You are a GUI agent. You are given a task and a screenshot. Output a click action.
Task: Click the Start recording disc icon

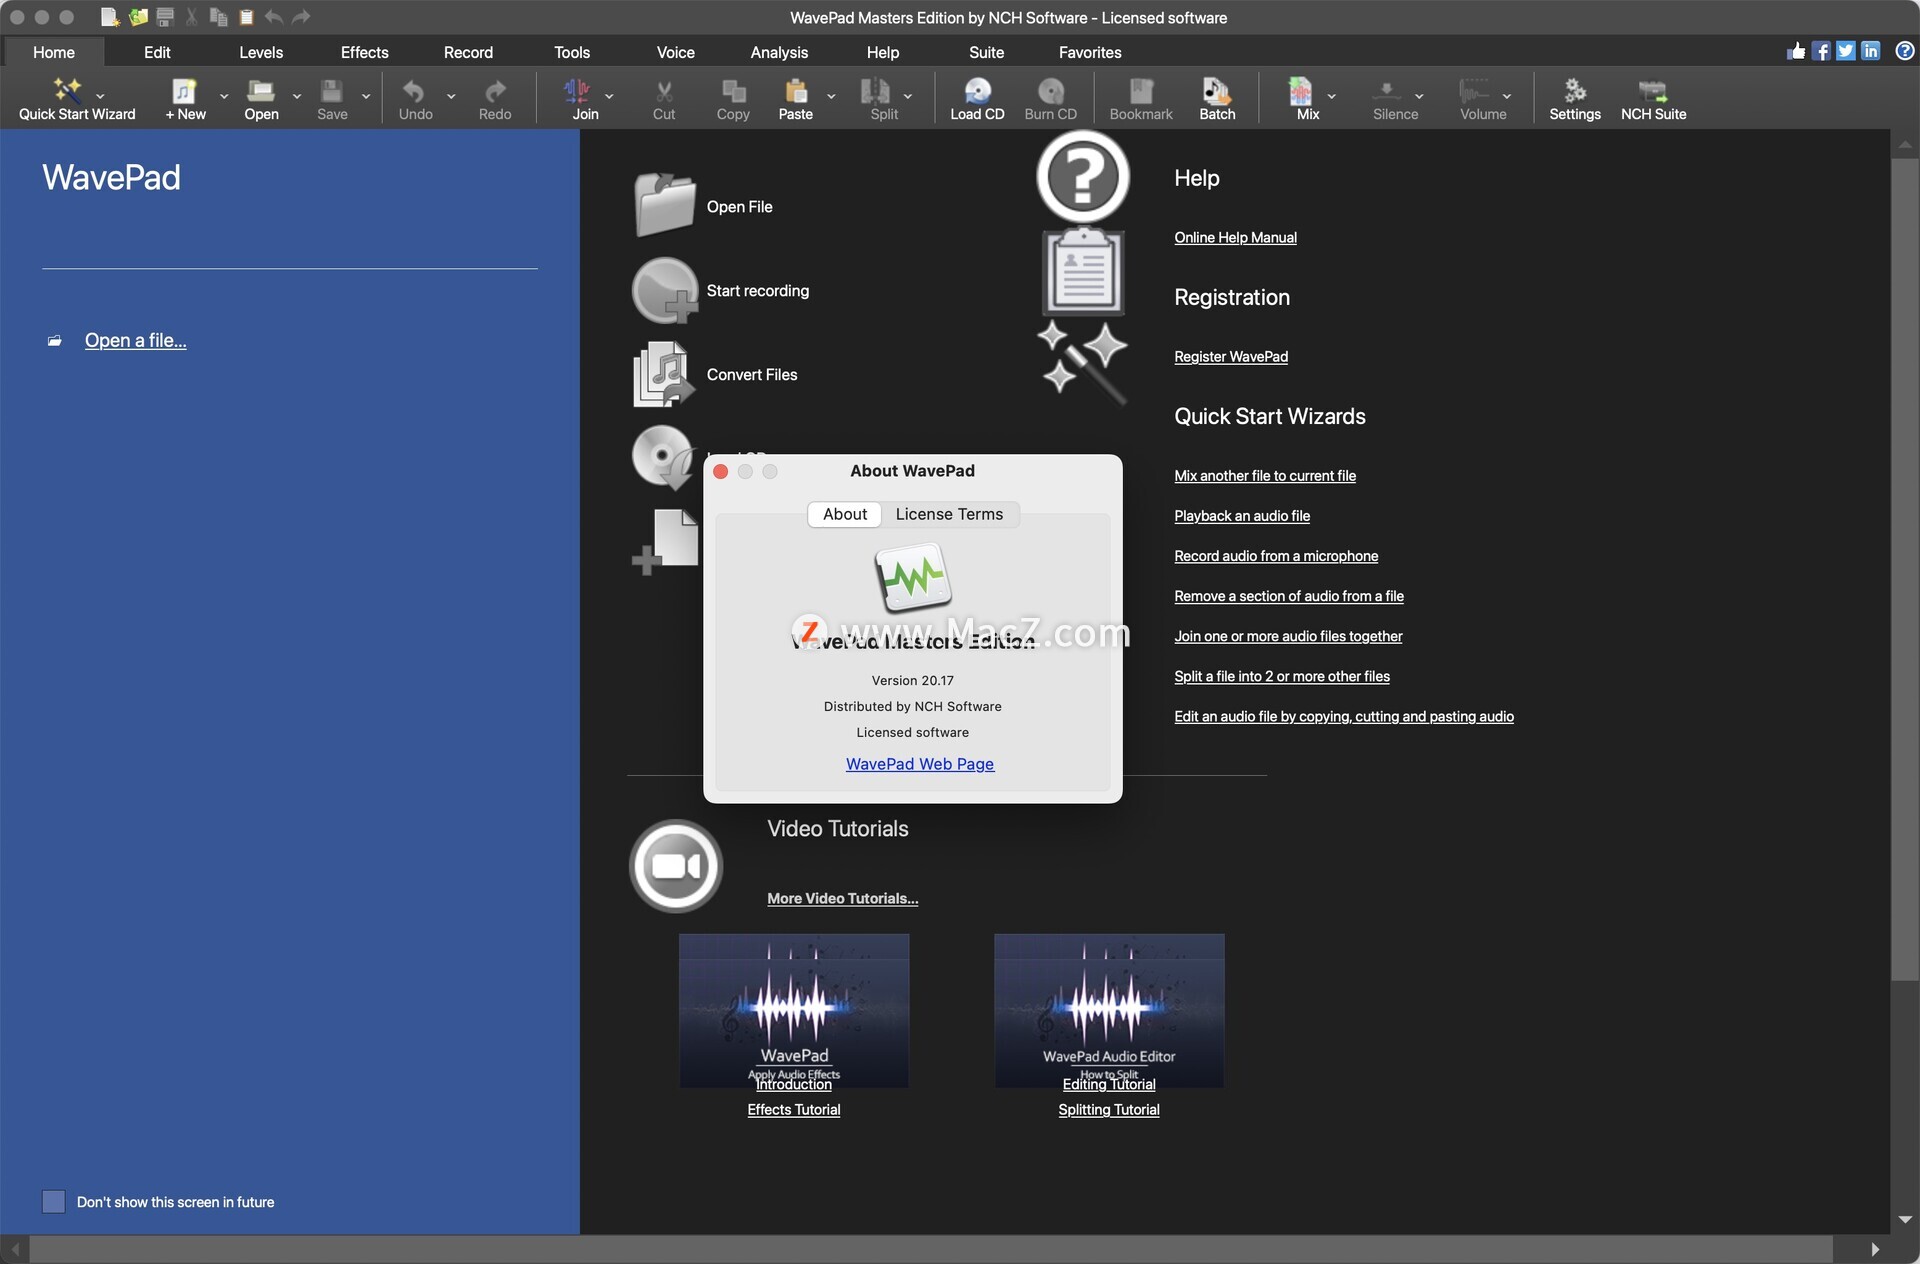(x=665, y=291)
